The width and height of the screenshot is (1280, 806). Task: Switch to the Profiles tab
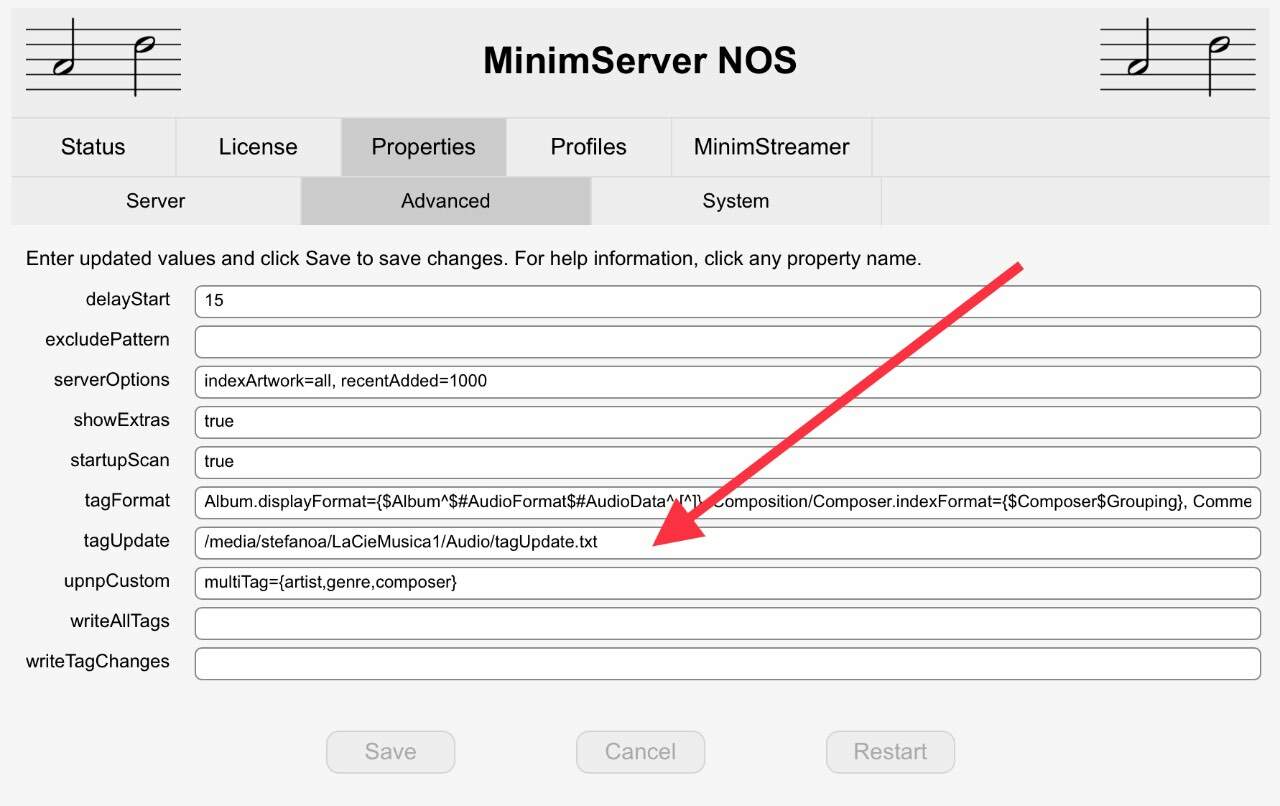tap(589, 147)
